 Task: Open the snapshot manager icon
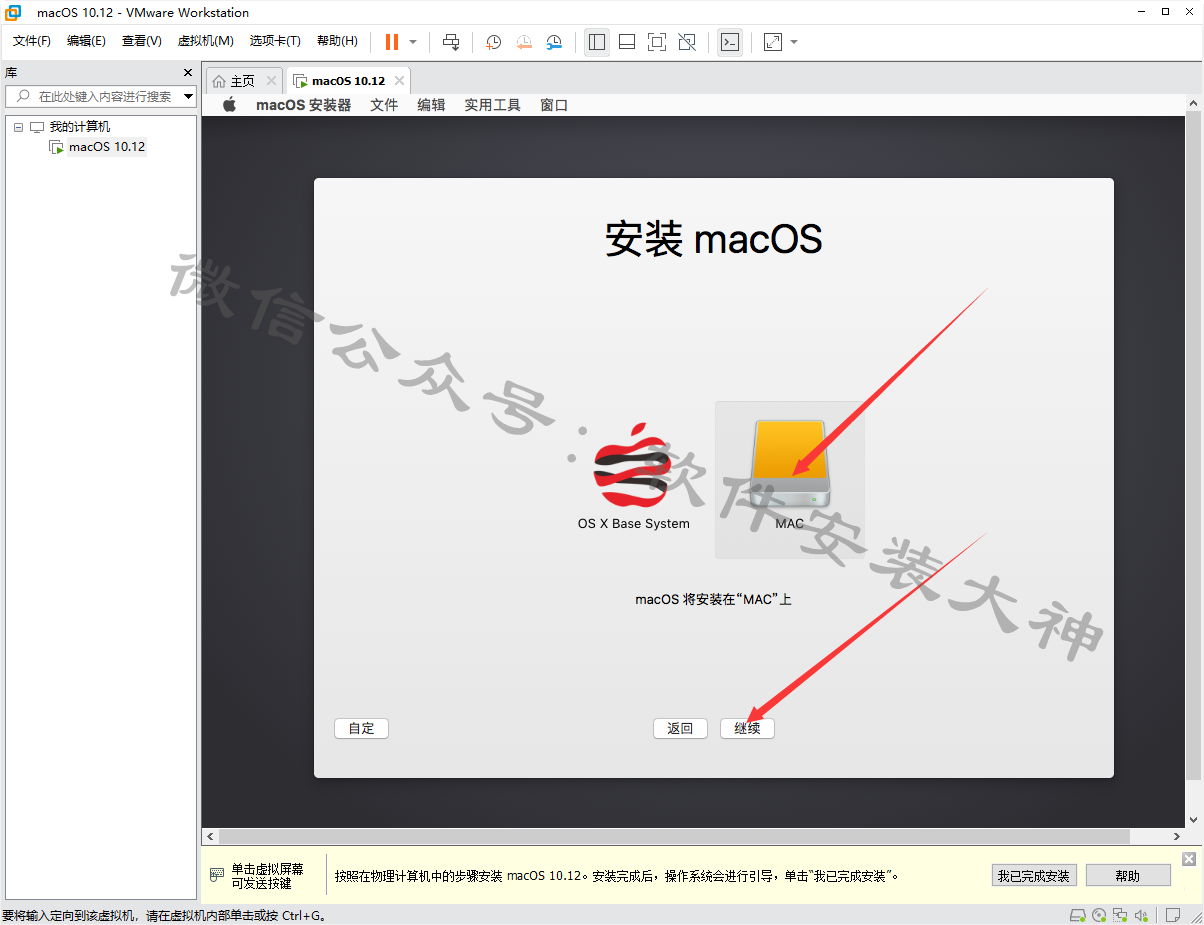click(x=554, y=42)
